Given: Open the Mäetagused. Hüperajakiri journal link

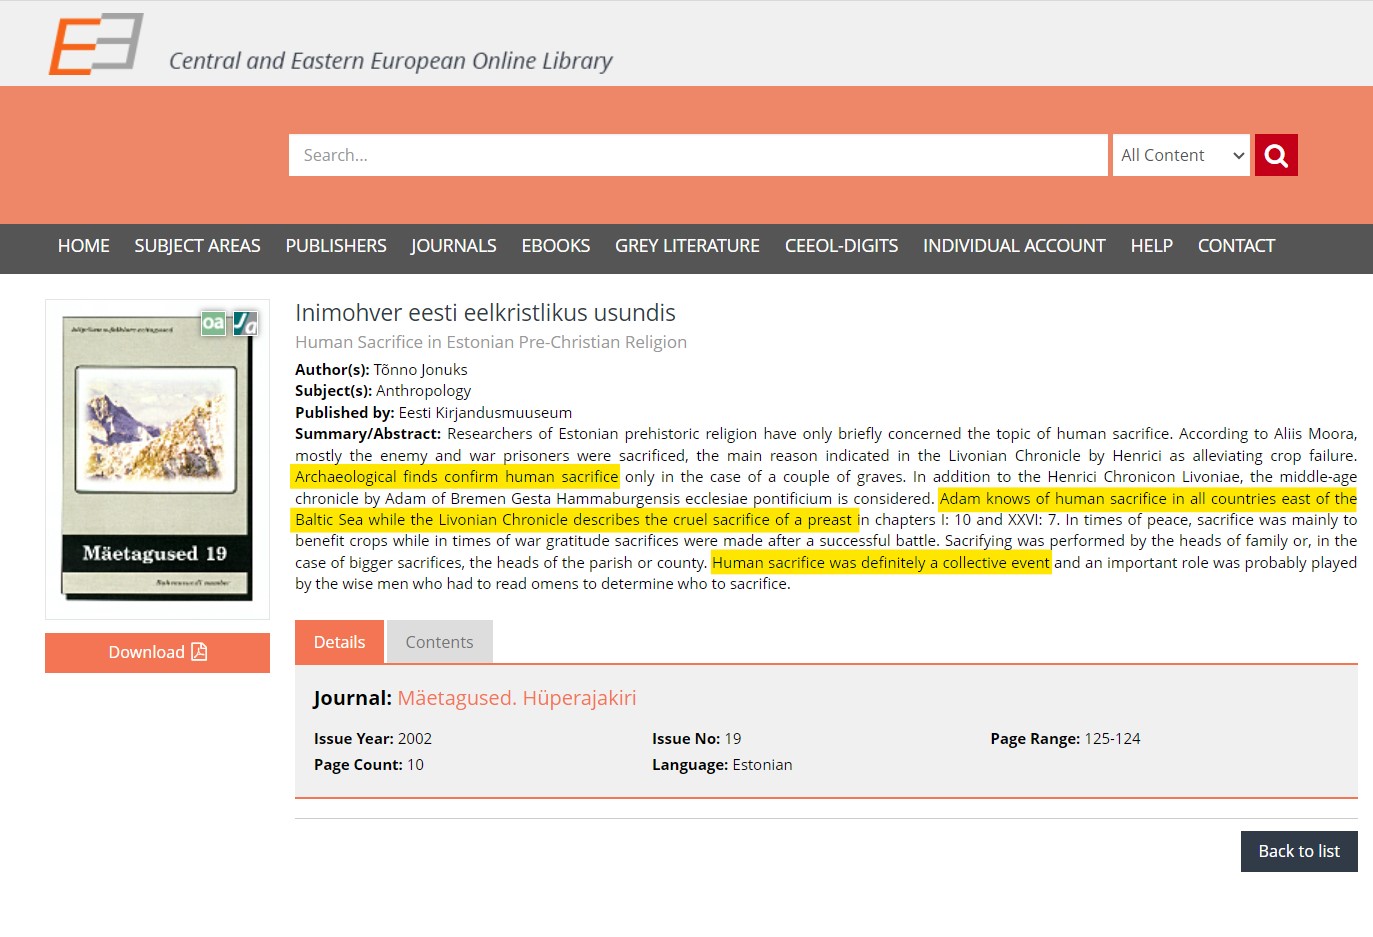Looking at the screenshot, I should pos(517,698).
